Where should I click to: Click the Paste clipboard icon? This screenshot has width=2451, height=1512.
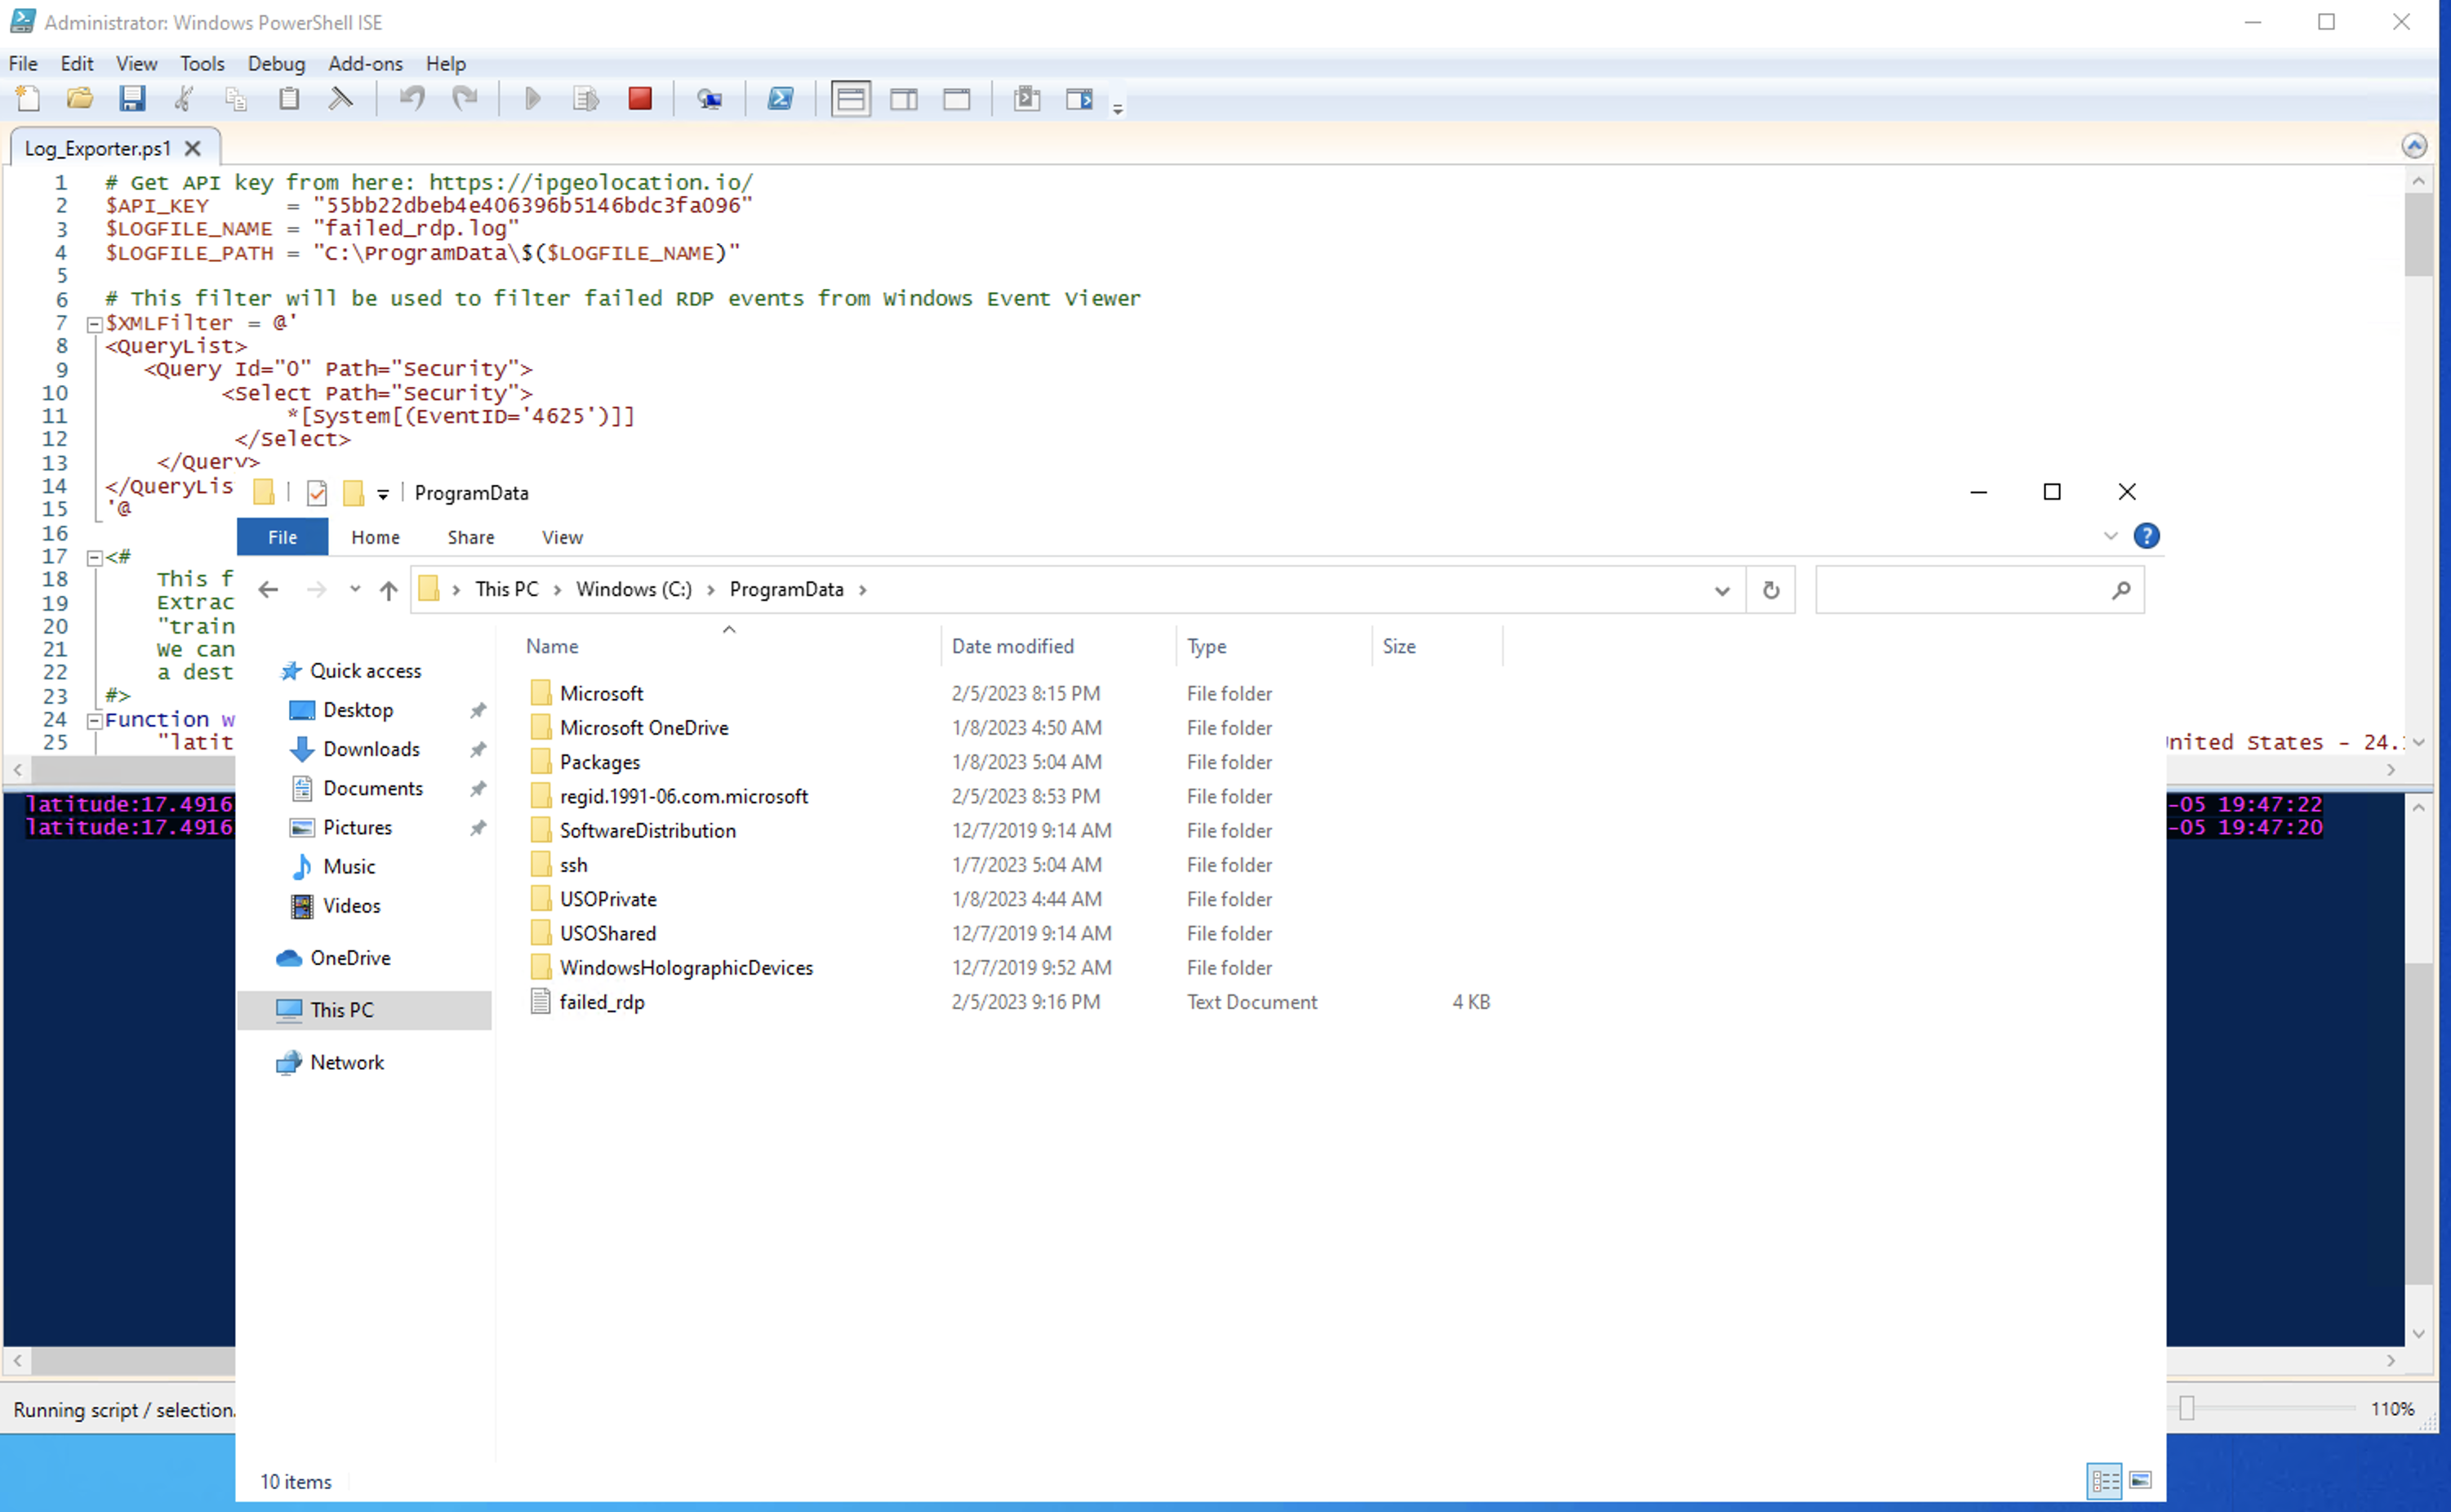[x=289, y=99]
